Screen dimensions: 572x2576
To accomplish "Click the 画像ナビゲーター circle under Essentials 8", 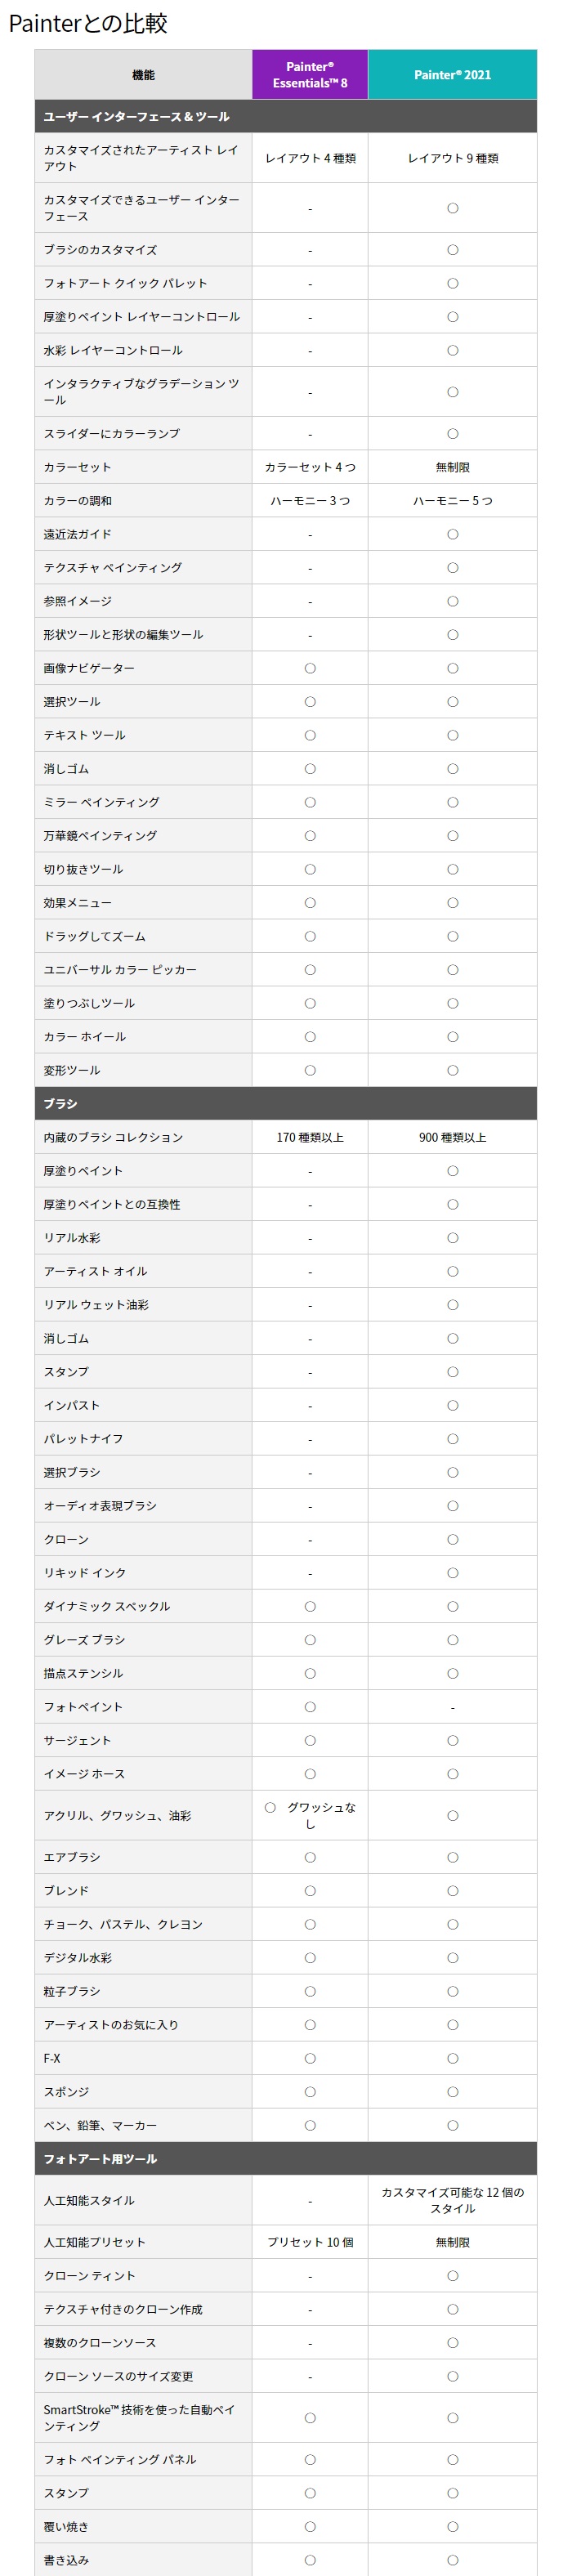I will (x=310, y=668).
